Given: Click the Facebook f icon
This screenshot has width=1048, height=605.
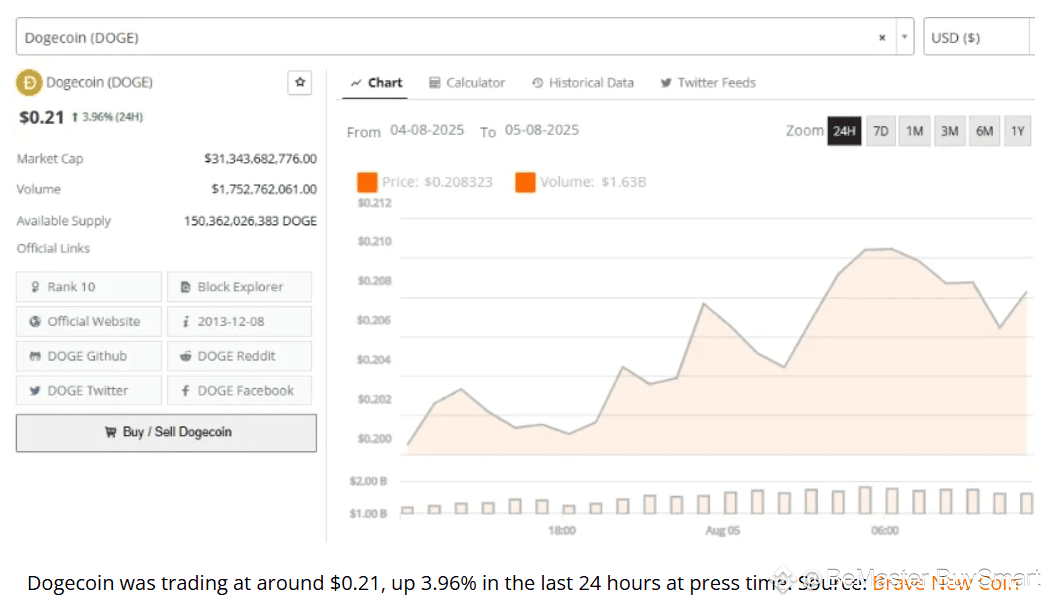Looking at the screenshot, I should tap(186, 390).
